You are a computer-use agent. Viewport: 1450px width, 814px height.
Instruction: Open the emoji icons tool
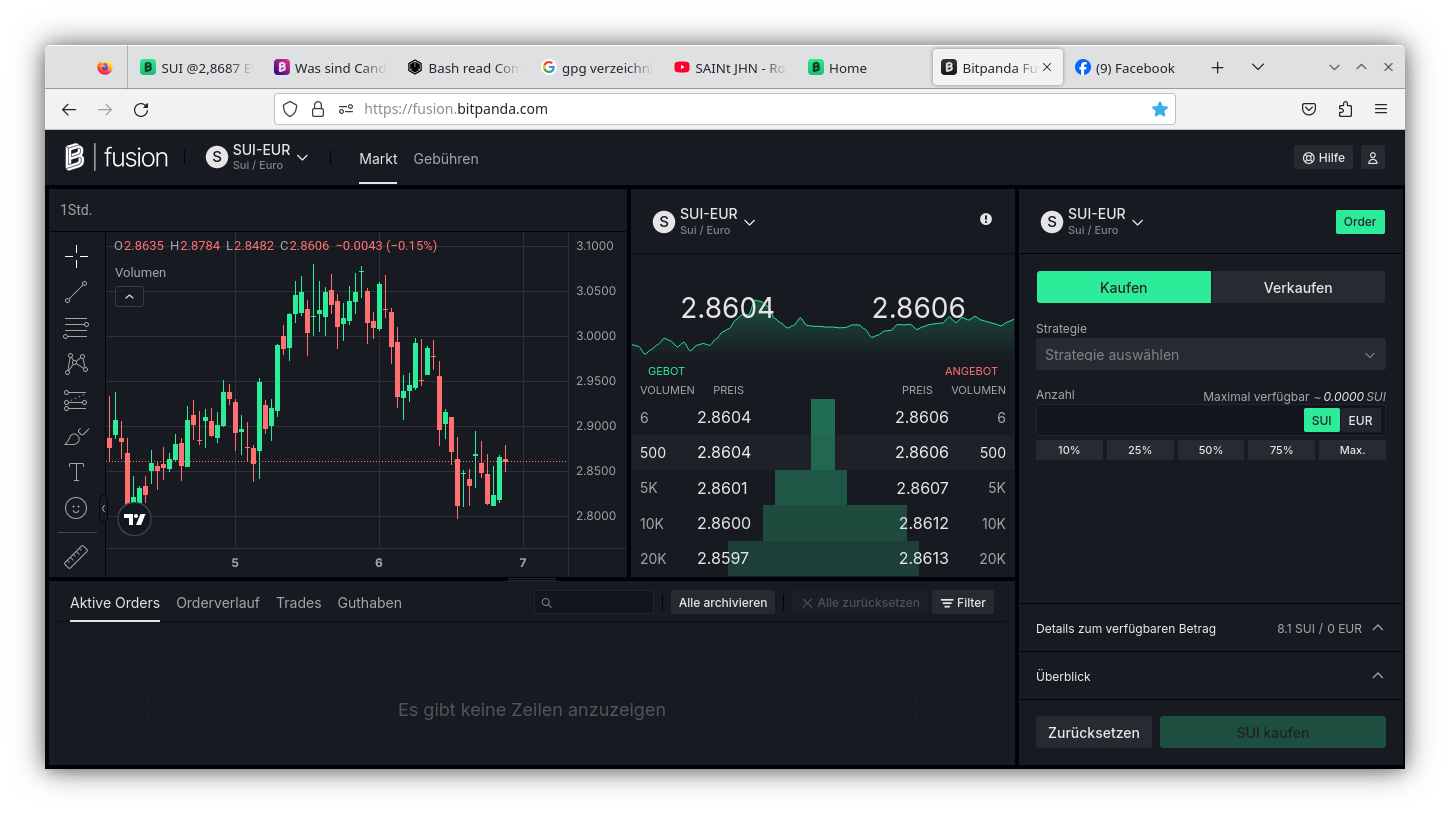[x=76, y=508]
